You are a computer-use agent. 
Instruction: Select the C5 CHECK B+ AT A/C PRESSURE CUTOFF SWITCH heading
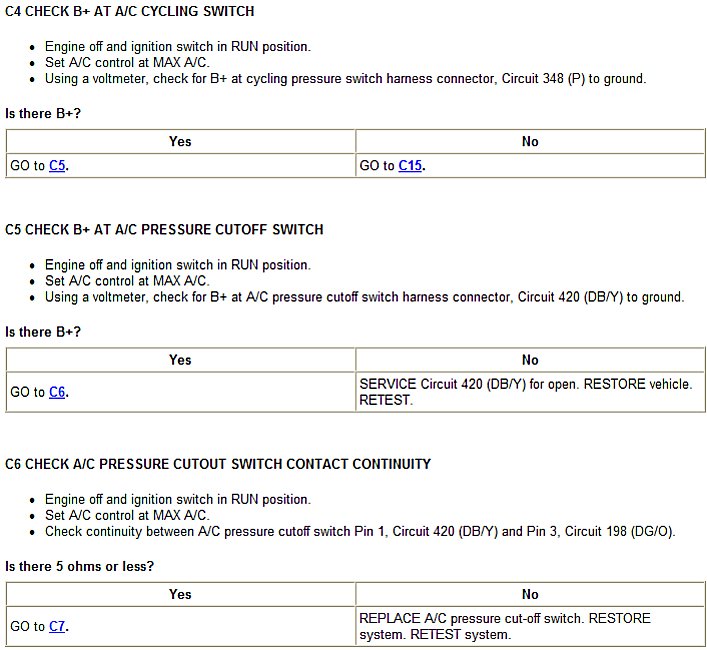(x=164, y=229)
